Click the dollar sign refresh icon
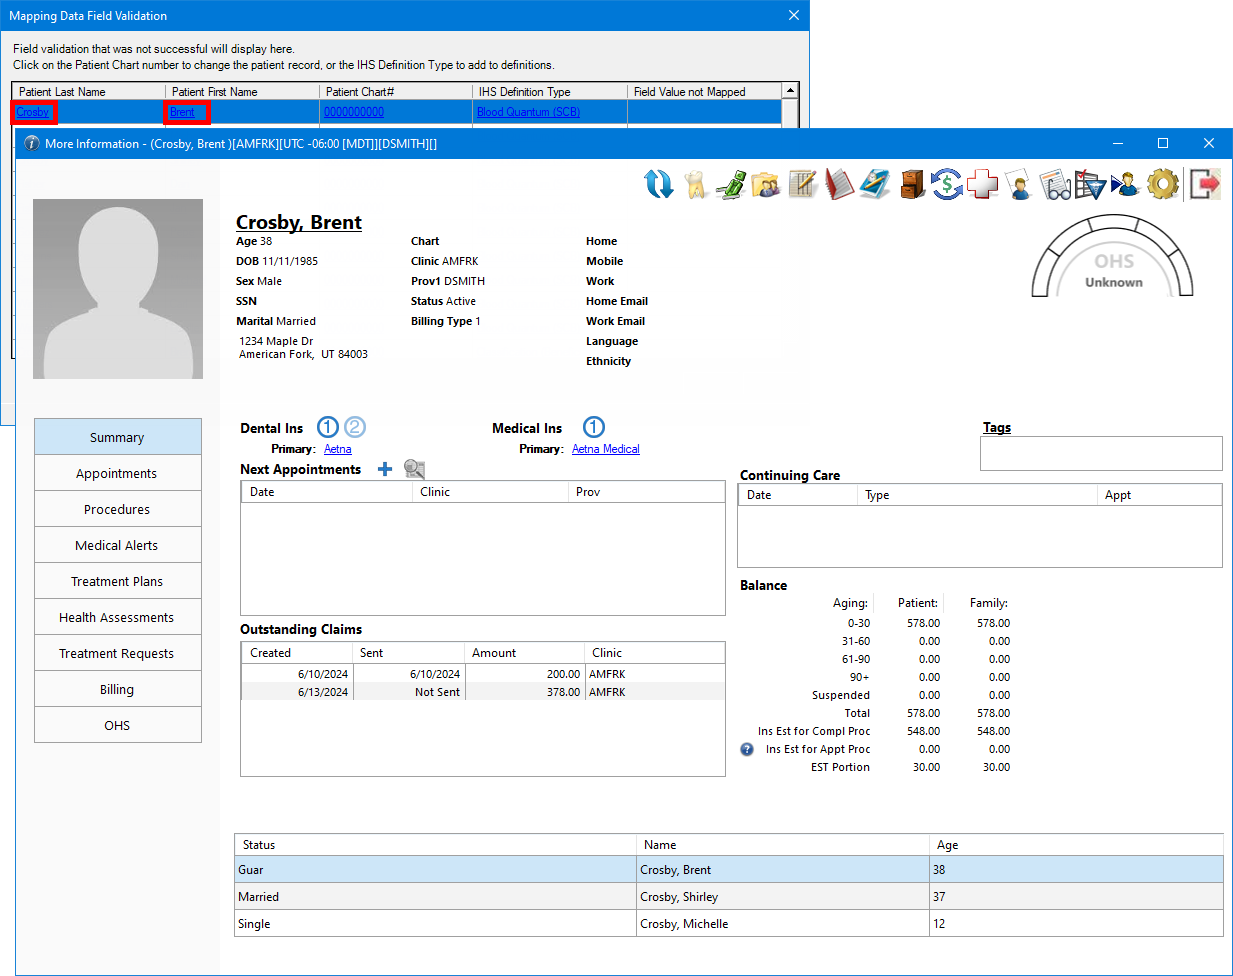The image size is (1233, 976). pos(946,184)
